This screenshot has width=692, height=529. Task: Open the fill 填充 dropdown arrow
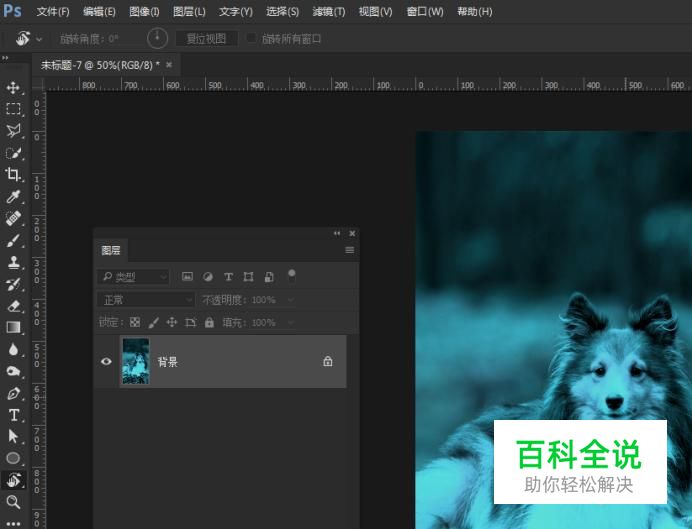coord(290,323)
